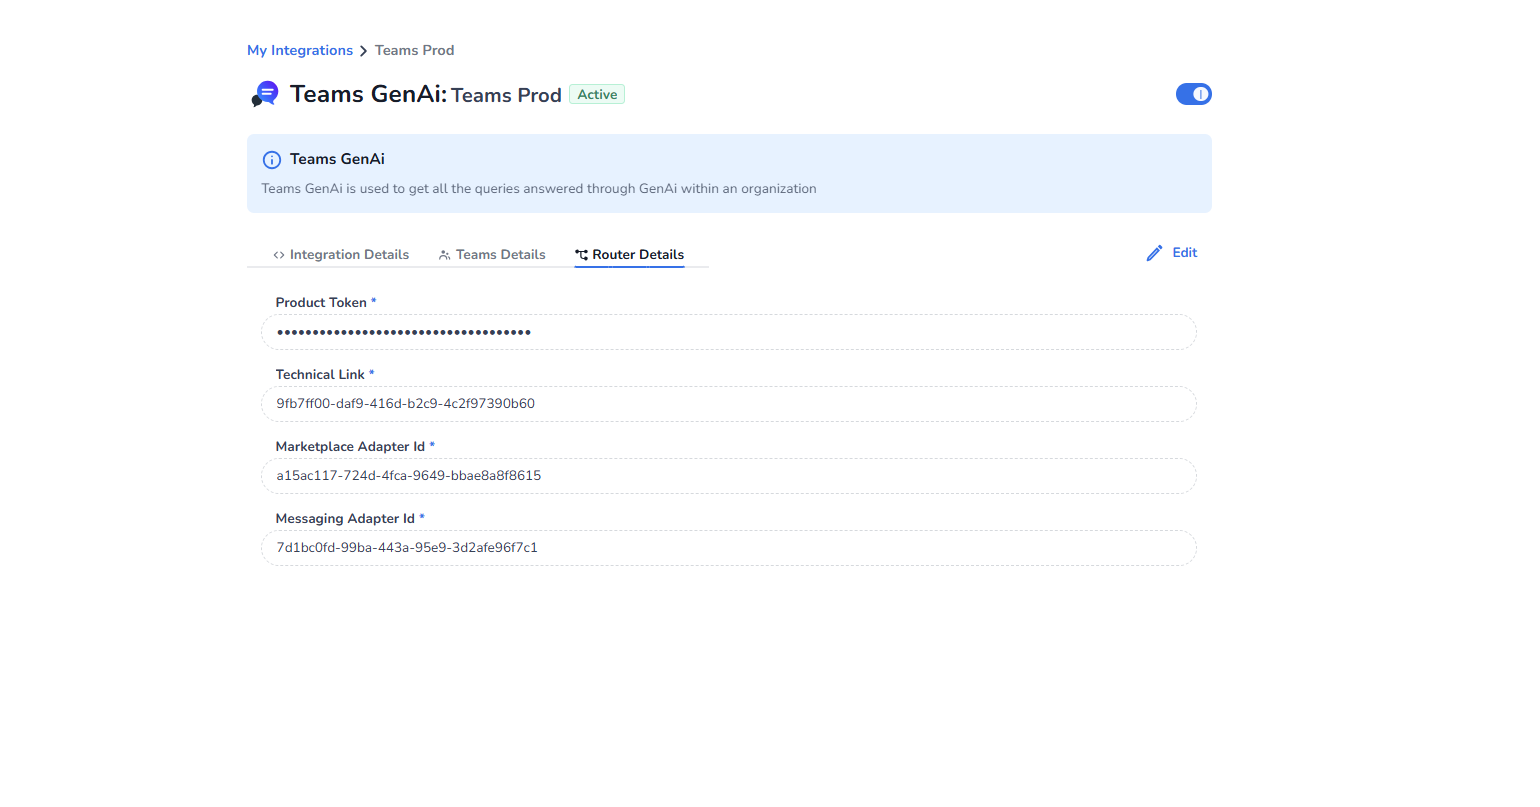Click the "Product Token" label
Screen dimensions: 1540x807
coord(321,303)
